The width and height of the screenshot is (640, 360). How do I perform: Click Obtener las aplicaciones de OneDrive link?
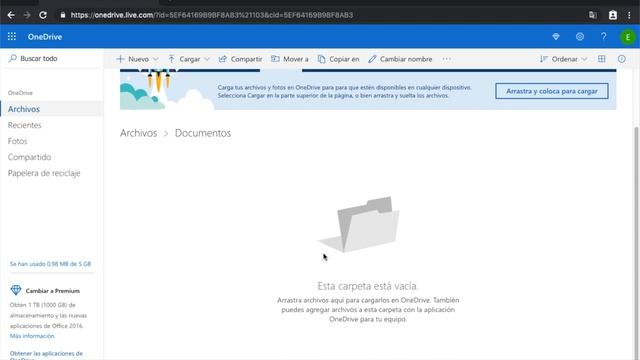click(x=46, y=356)
